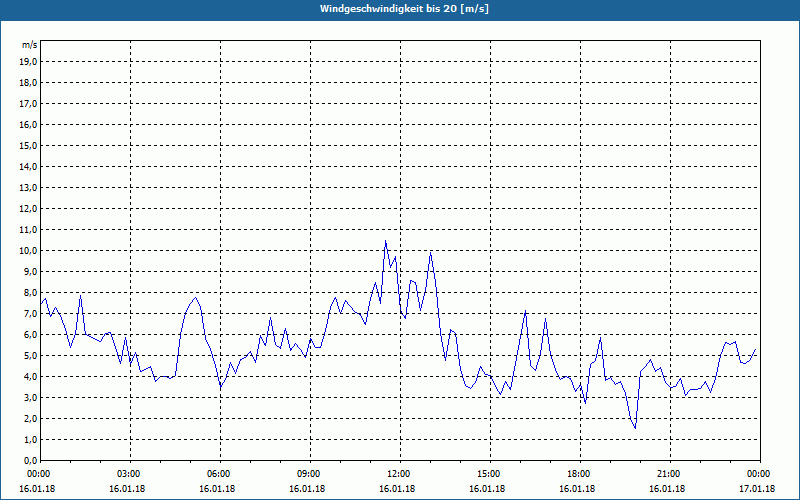Pick the 15,0 y-axis label
The width and height of the screenshot is (800, 500).
click(x=29, y=145)
